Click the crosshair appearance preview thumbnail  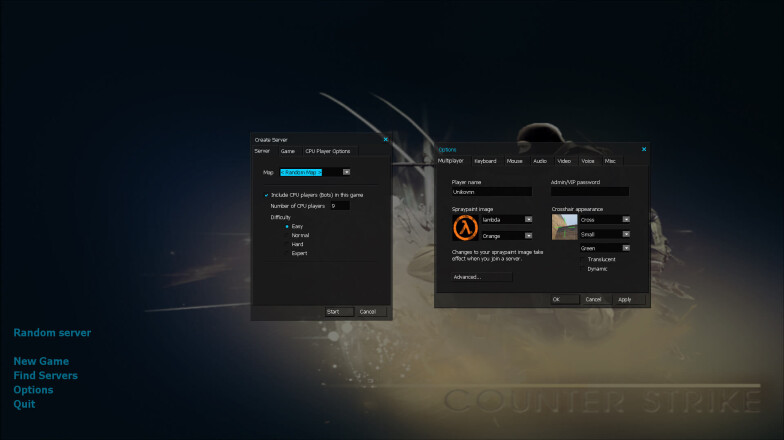point(564,227)
